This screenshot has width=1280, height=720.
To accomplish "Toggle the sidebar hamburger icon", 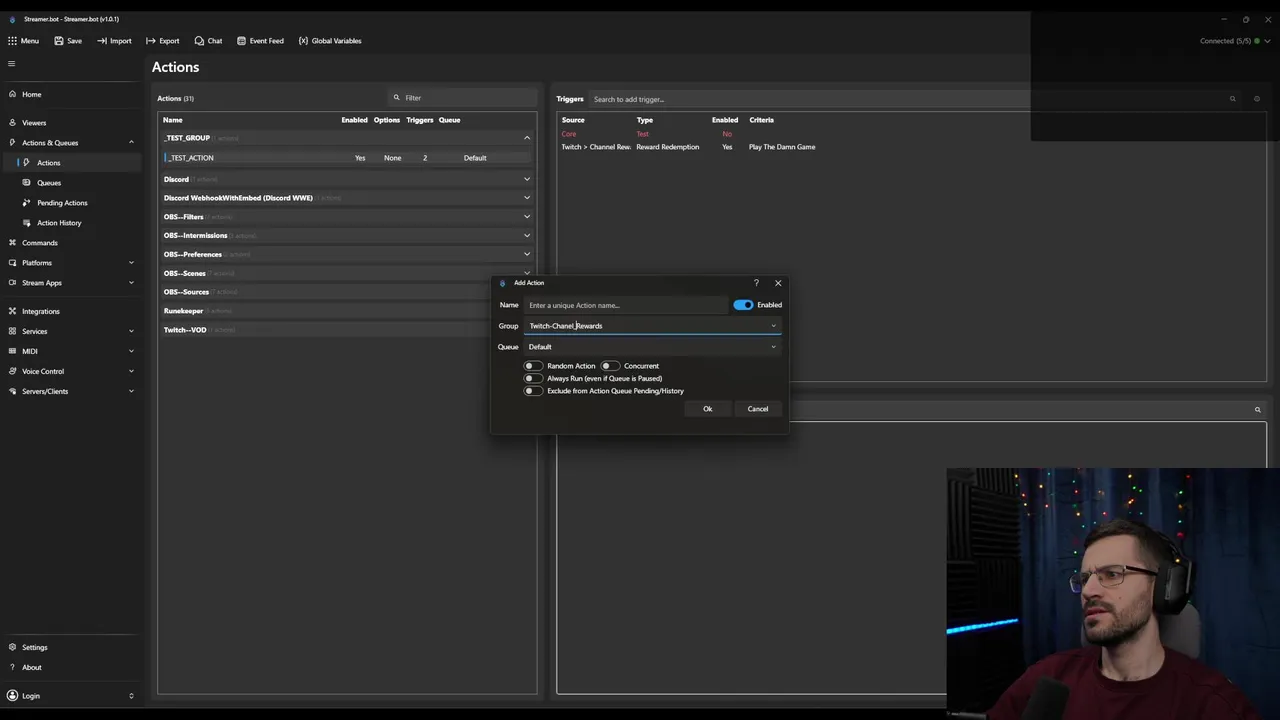I will [12, 64].
